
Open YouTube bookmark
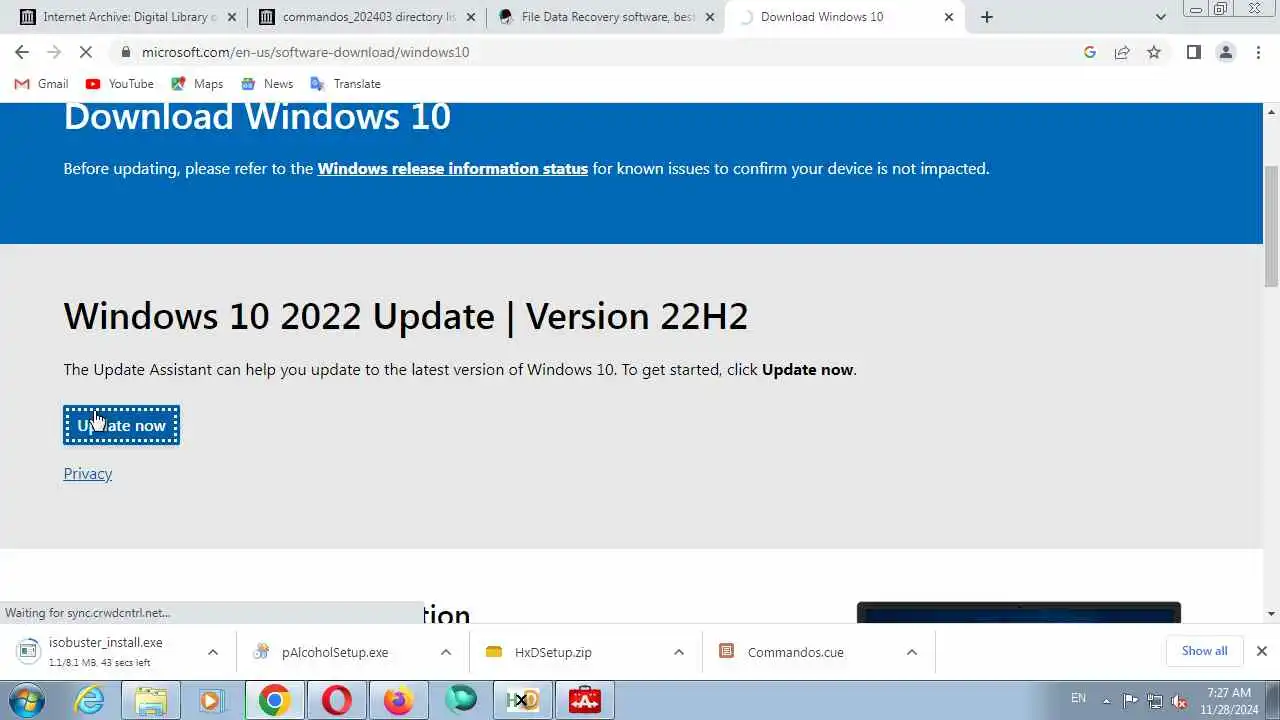[x=120, y=84]
